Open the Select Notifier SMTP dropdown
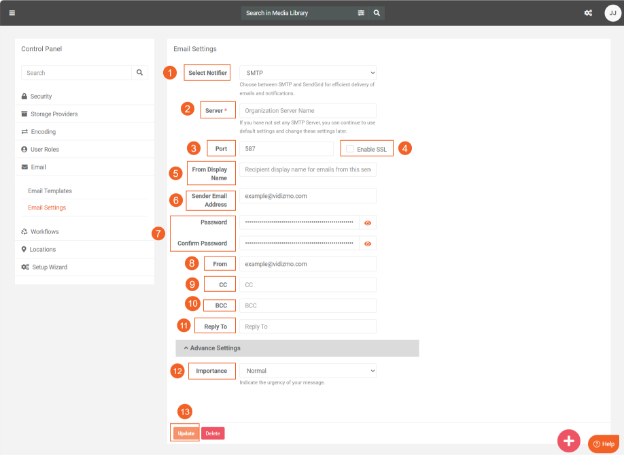Image resolution: width=624 pixels, height=457 pixels. coord(308,73)
